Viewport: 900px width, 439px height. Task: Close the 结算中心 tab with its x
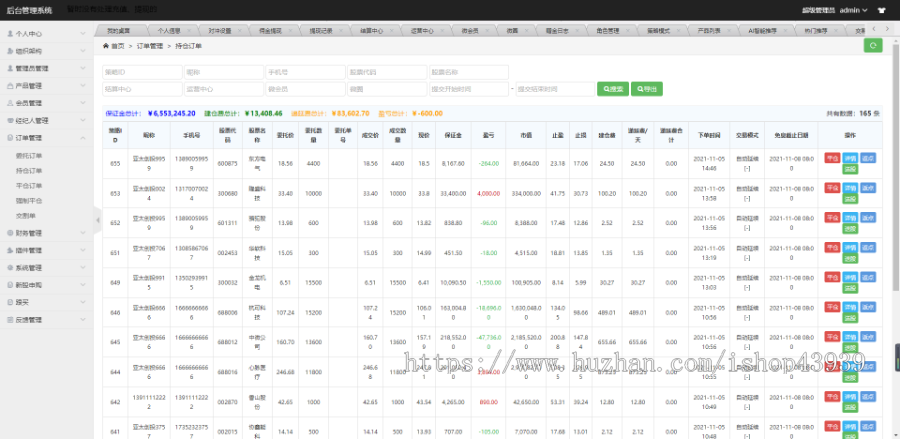393,31
